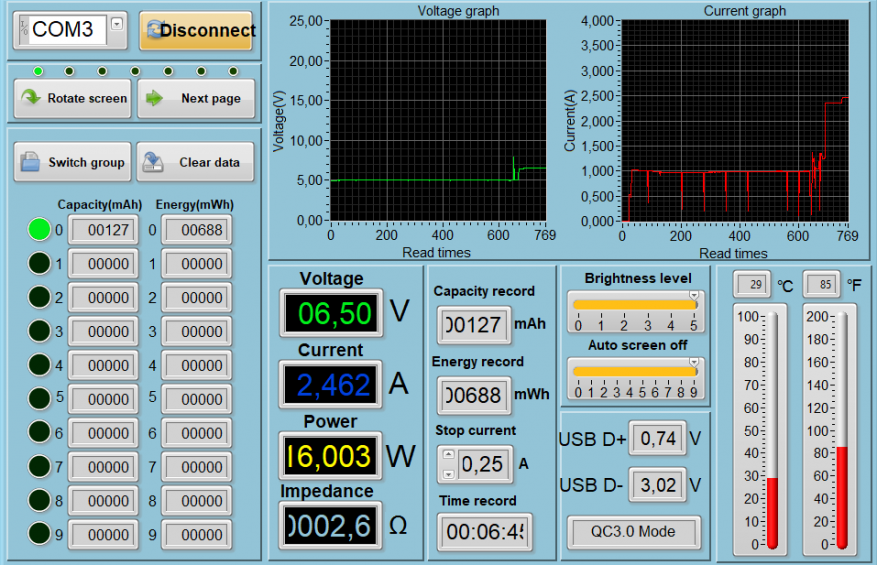Viewport: 877px width, 565px height.
Task: Select the group 1 indicator LED
Action: coord(39,264)
